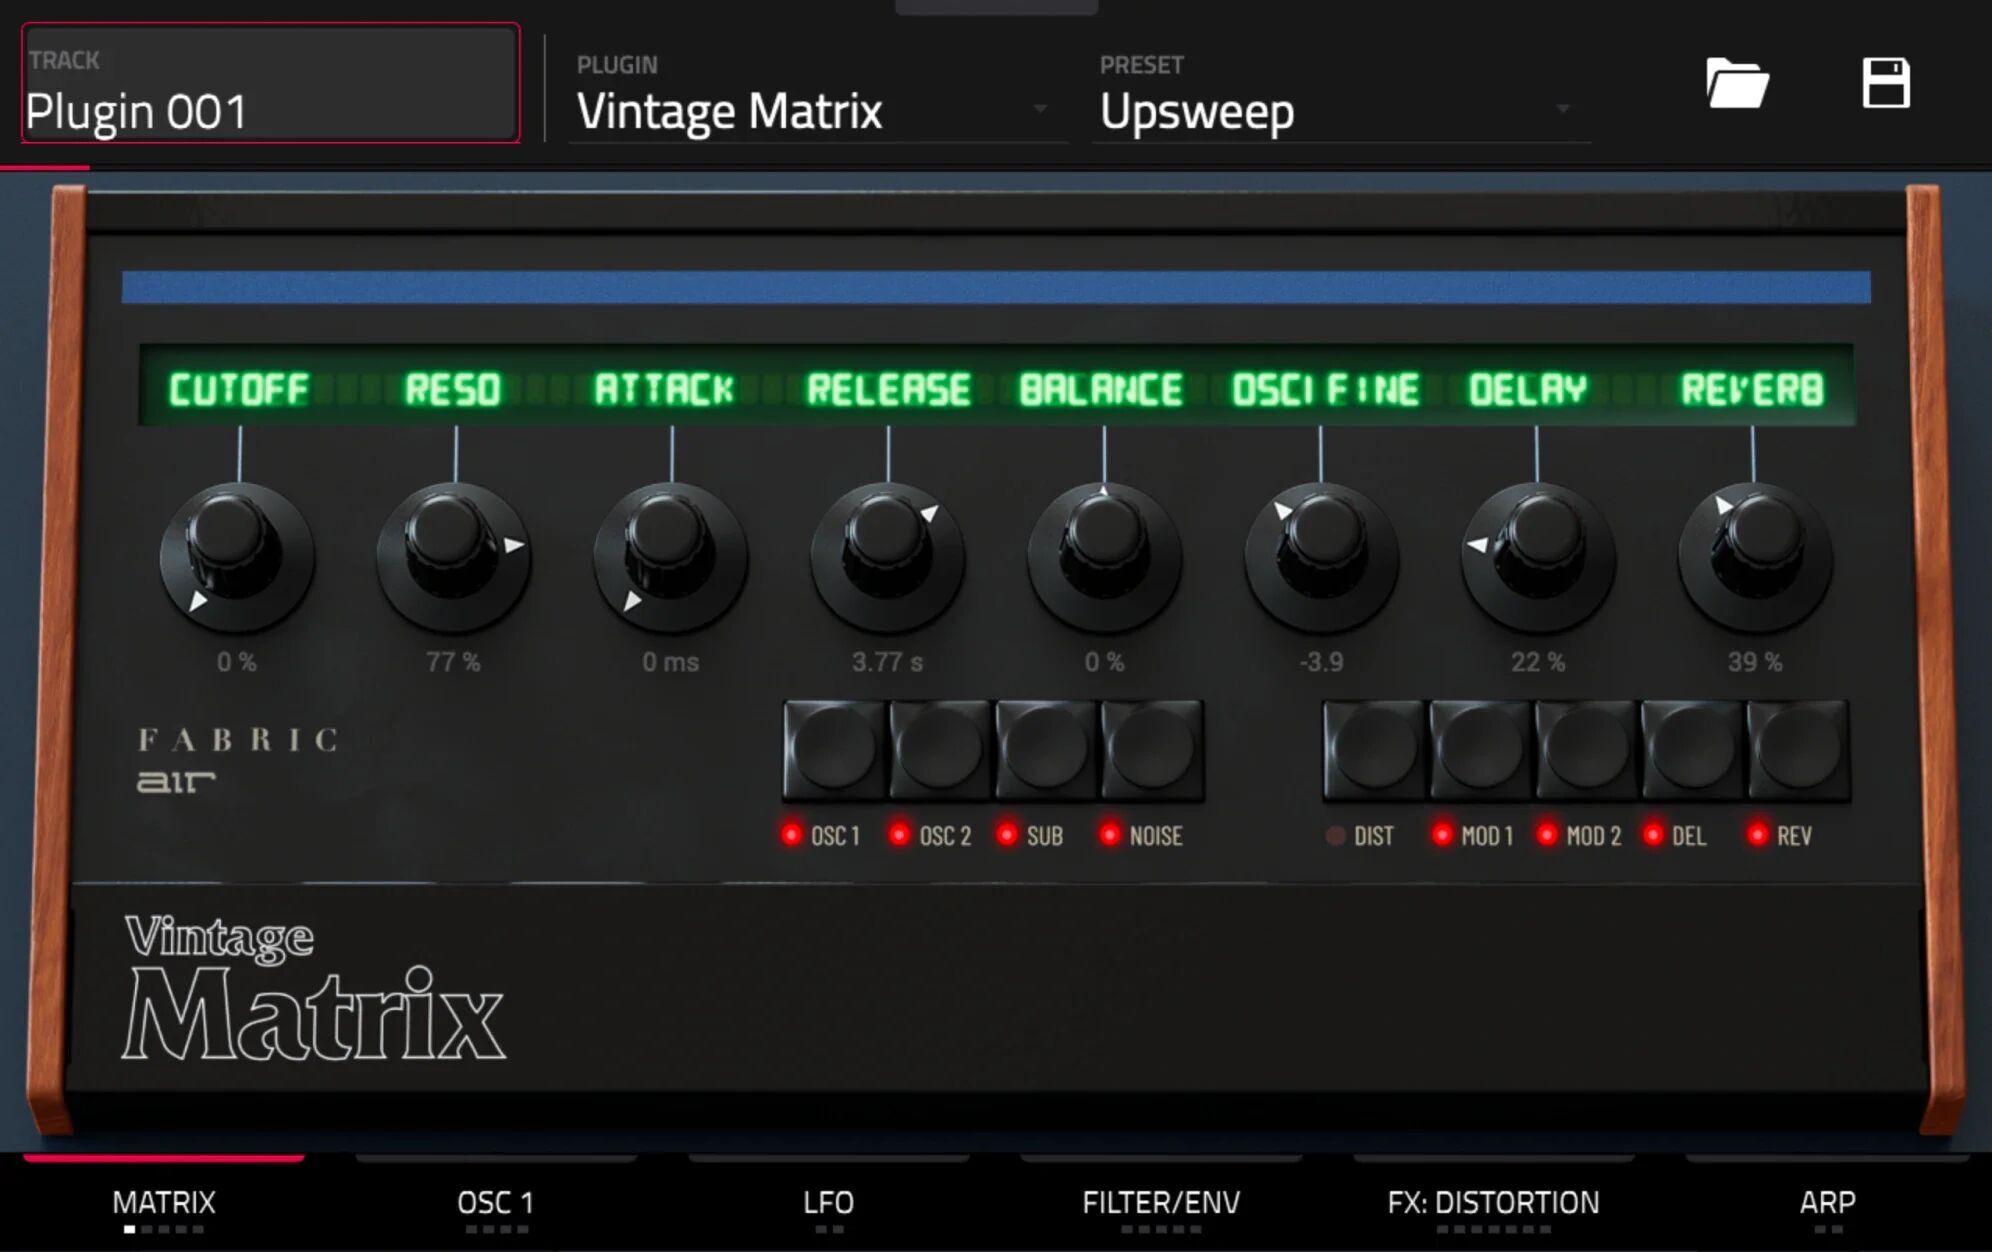1992x1252 pixels.
Task: Click the save preset floppy disk icon
Action: (x=1886, y=83)
